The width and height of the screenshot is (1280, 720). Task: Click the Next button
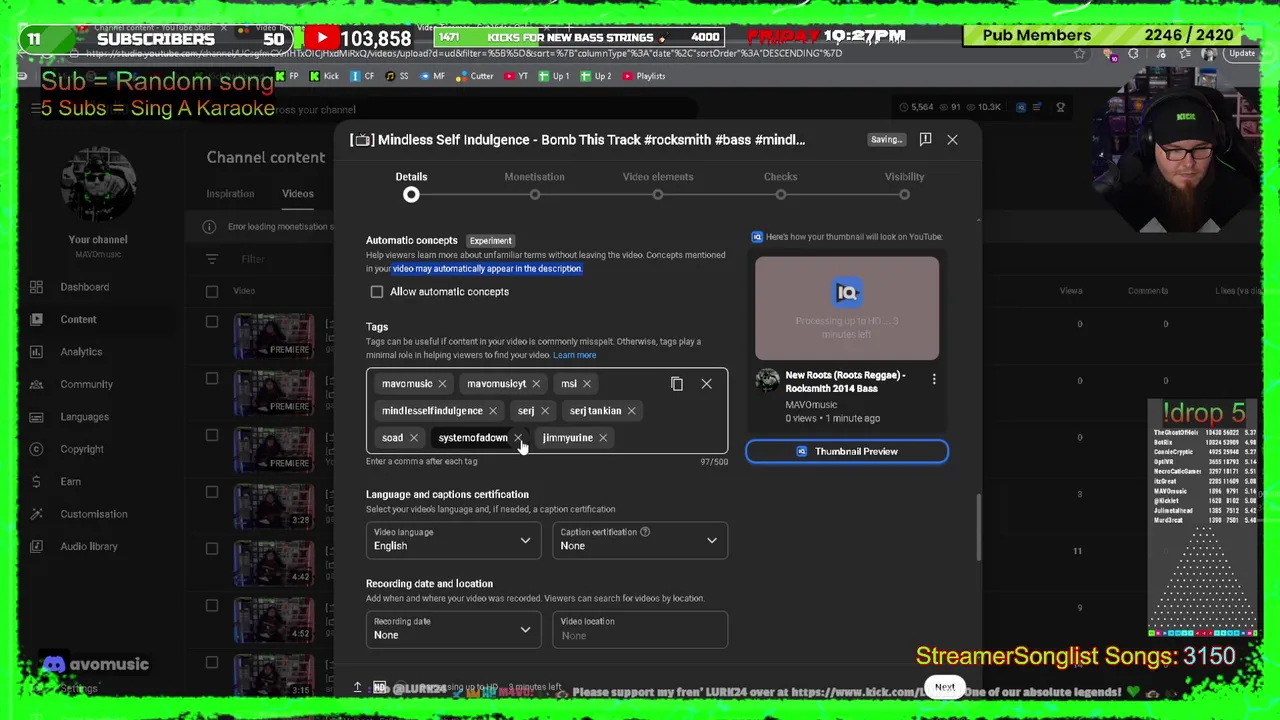(x=944, y=687)
